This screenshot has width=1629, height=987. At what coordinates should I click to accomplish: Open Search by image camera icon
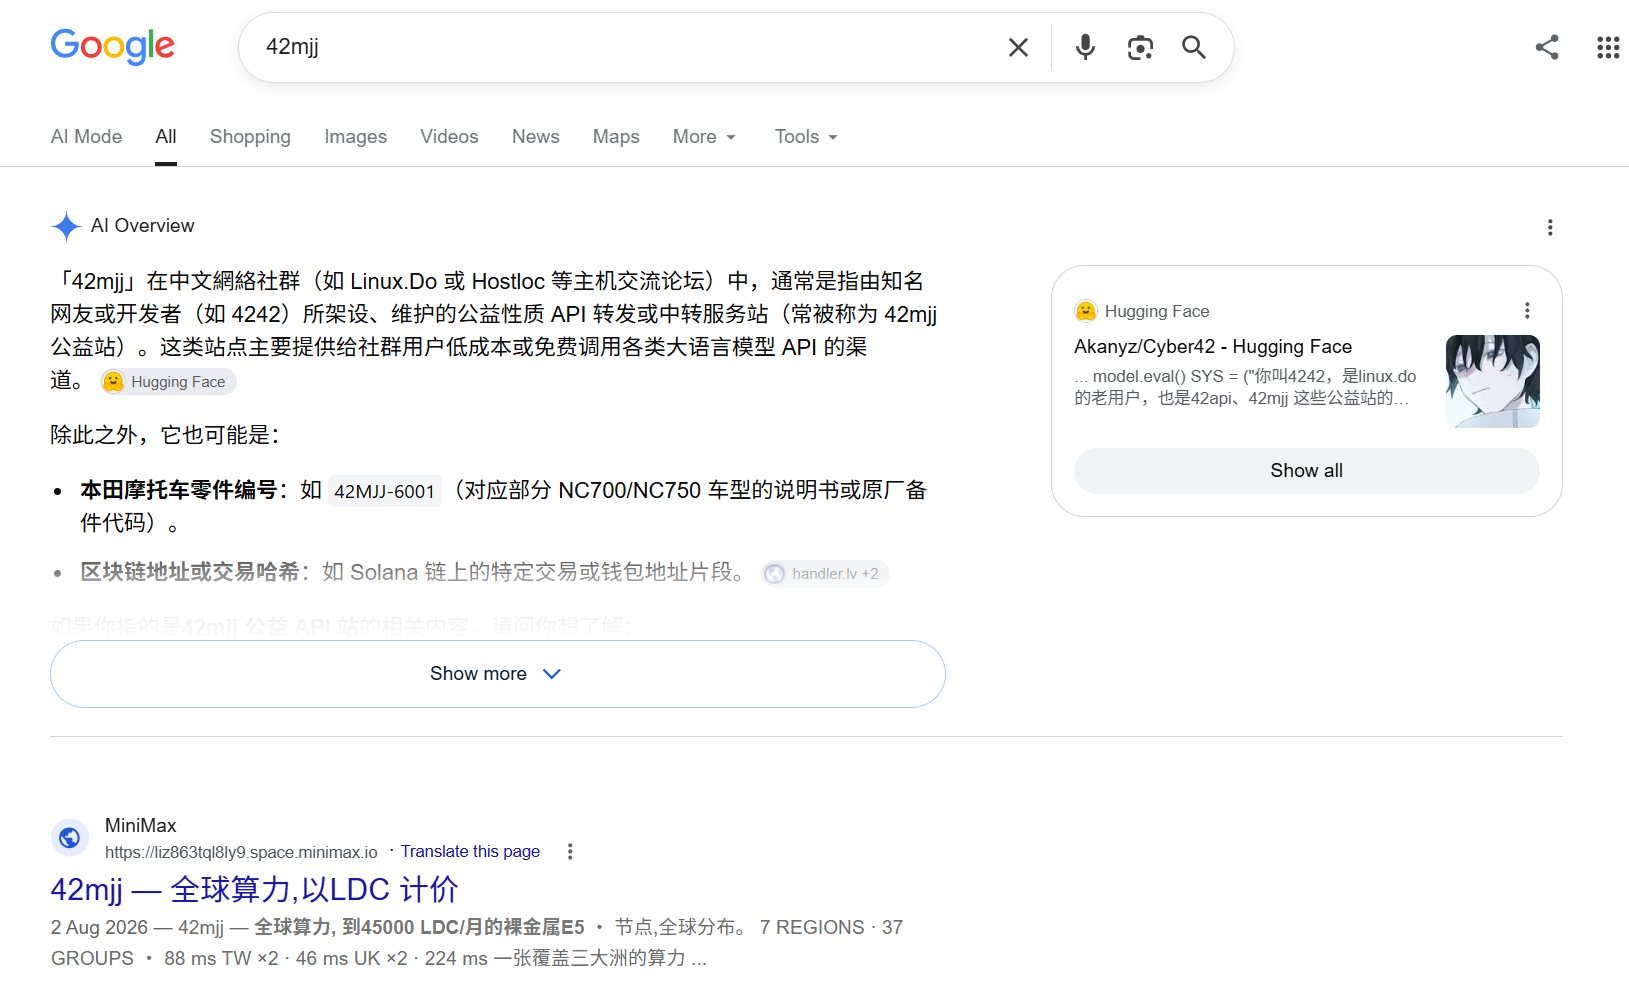(1140, 47)
